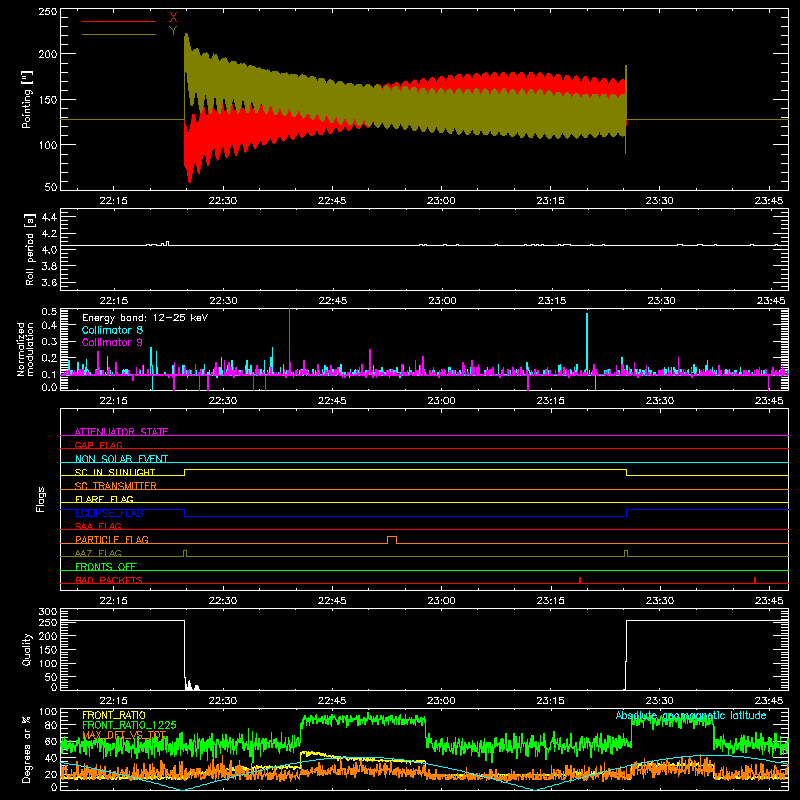Click the green FRONT_RATIO_1225 legend entry
Image resolution: width=800 pixels, height=800 pixels.
129,725
